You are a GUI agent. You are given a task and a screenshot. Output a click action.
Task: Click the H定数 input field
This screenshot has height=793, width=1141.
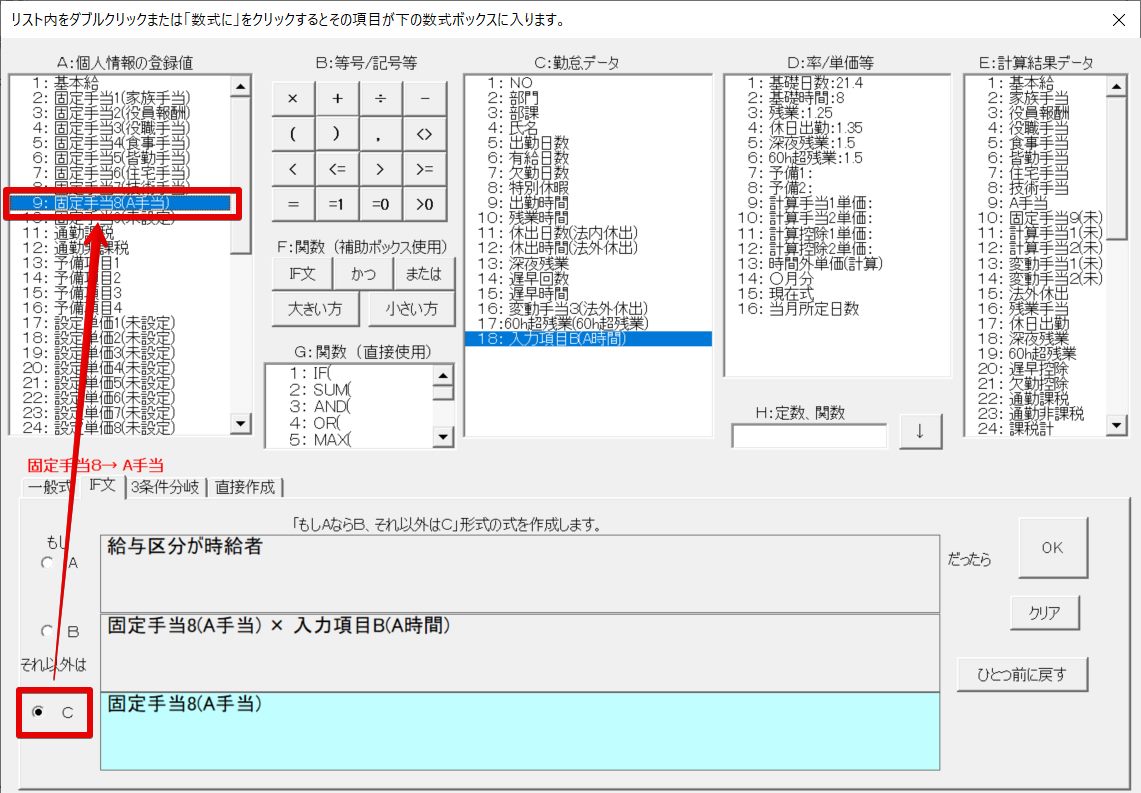click(809, 436)
